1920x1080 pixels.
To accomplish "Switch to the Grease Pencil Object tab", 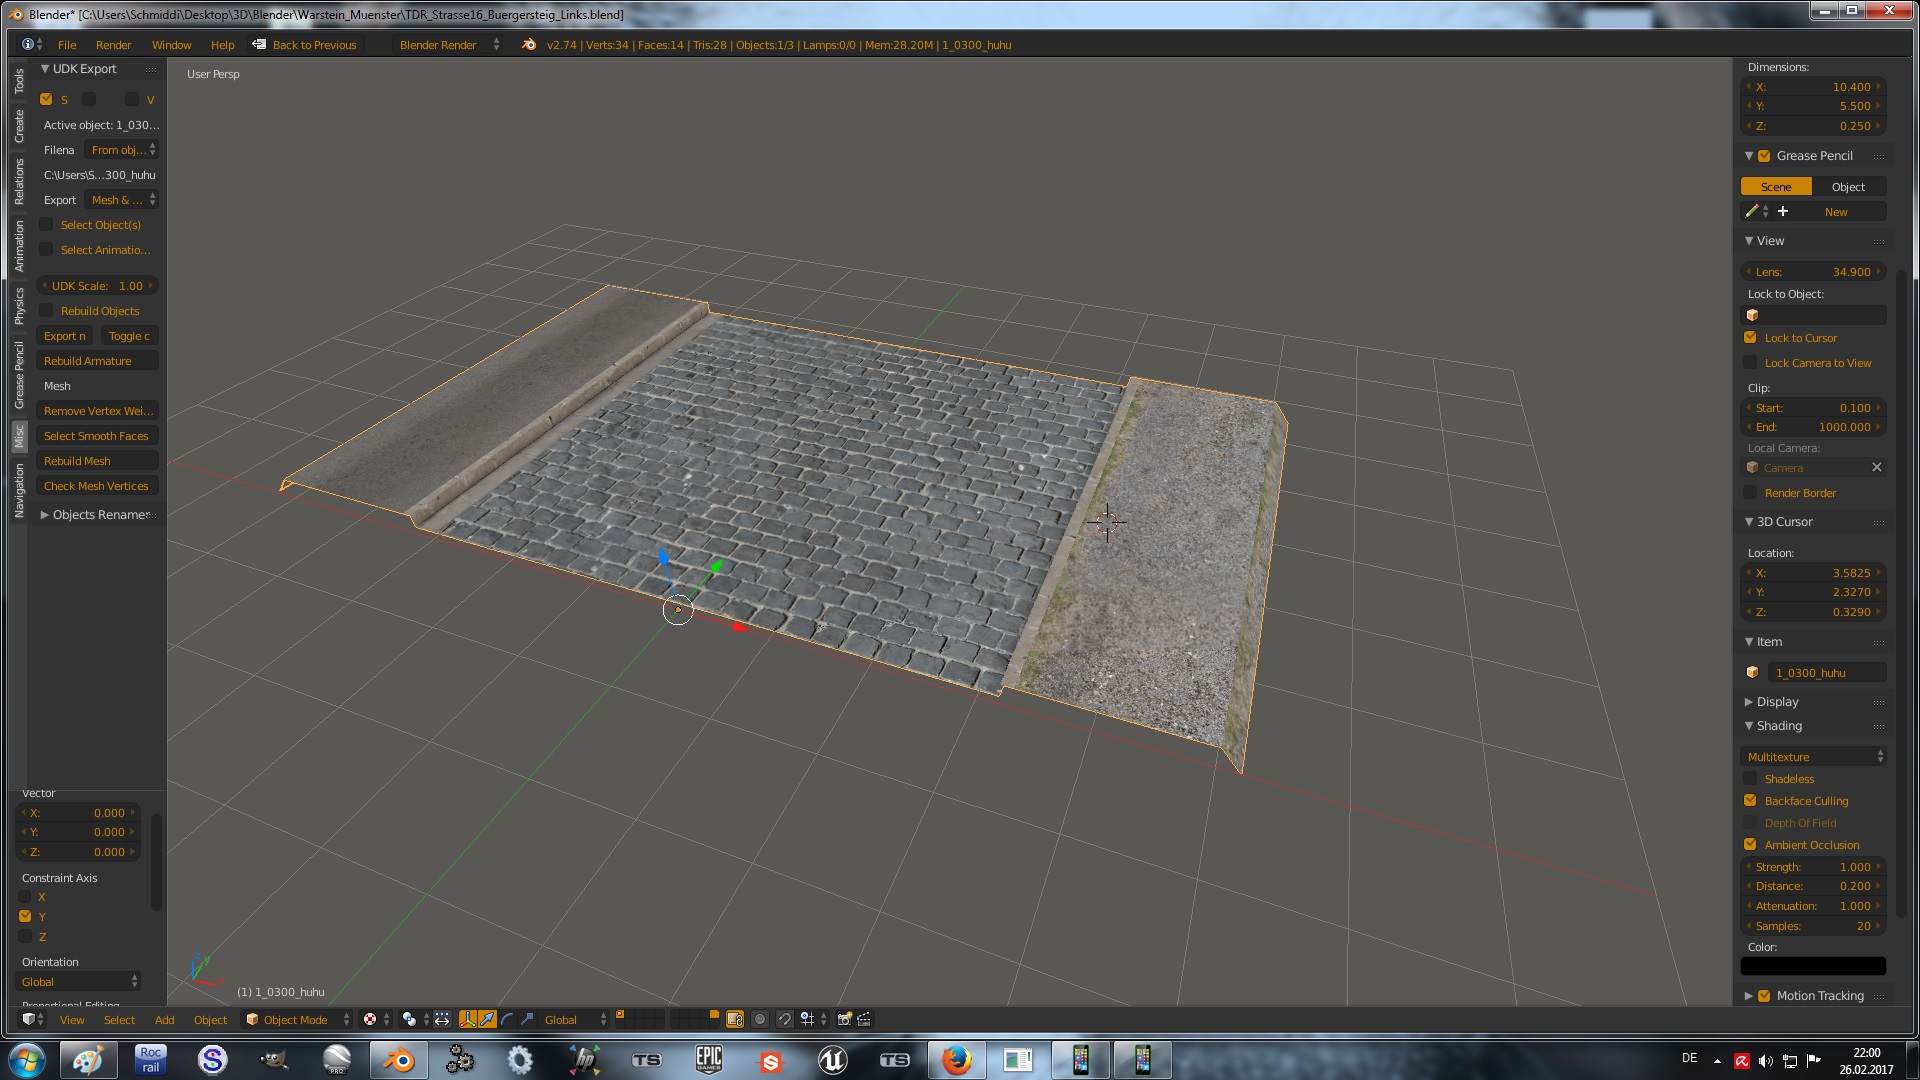I will [x=1848, y=187].
